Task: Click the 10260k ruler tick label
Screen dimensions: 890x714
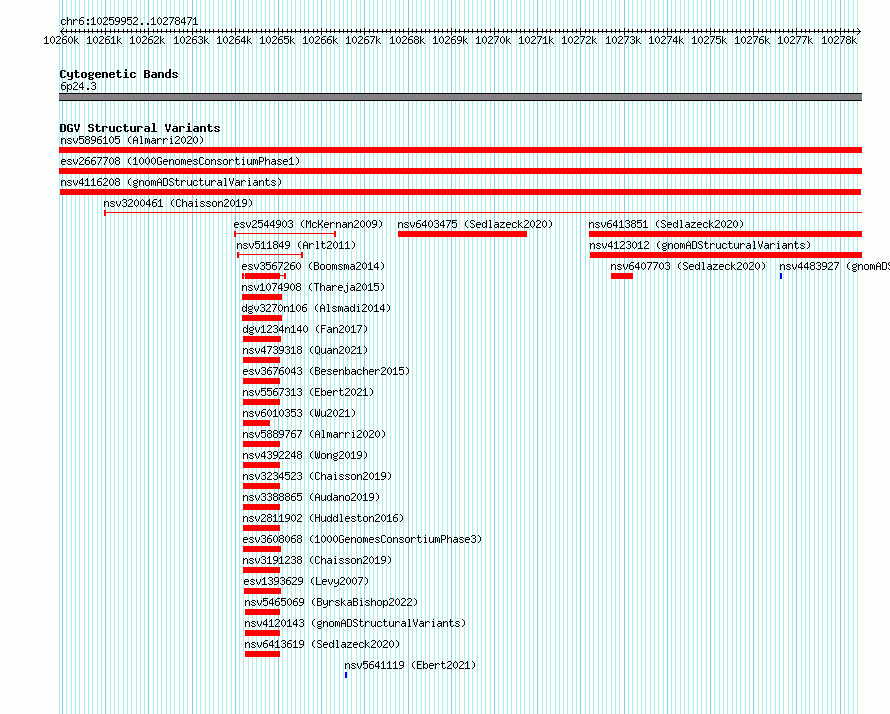Action: point(61,40)
